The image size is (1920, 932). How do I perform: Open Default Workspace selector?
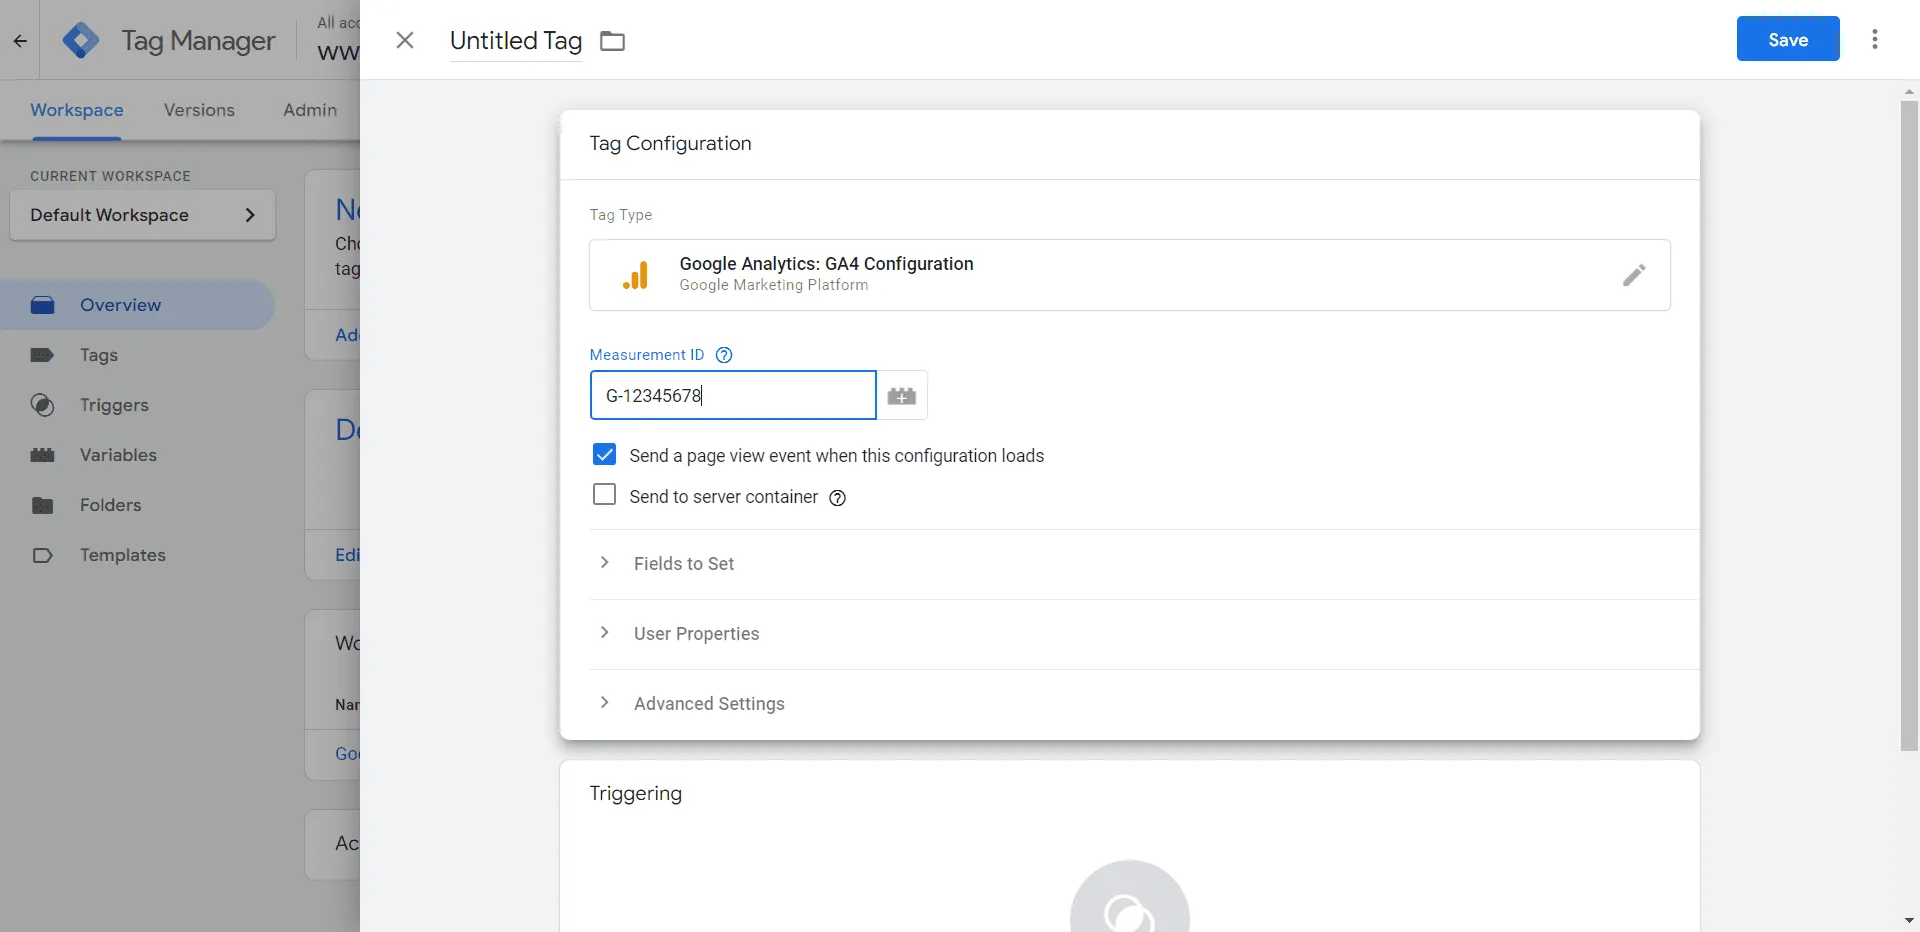click(x=142, y=214)
